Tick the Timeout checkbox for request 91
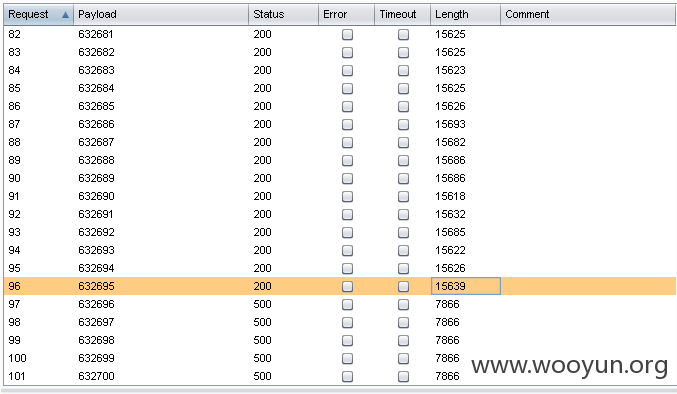 coord(403,196)
